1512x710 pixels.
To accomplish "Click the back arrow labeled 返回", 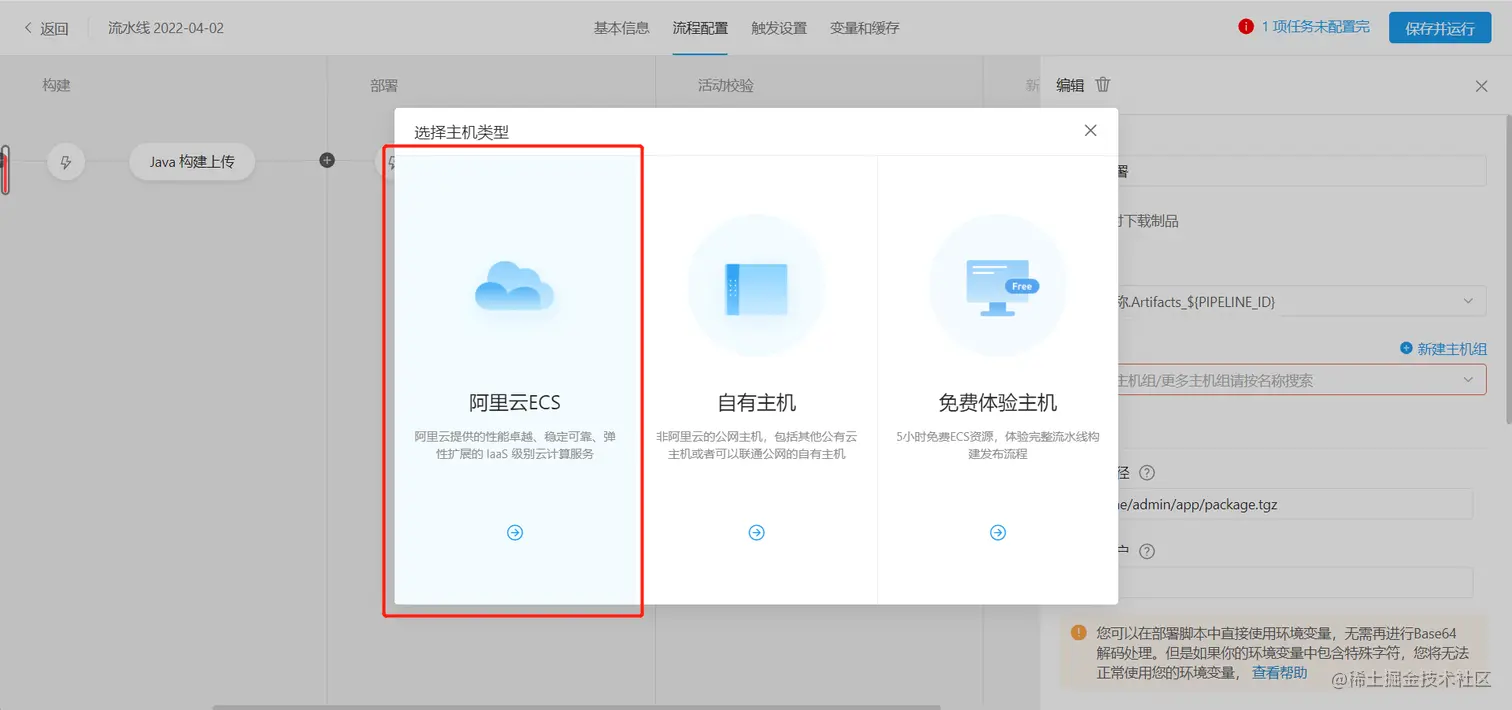I will coord(46,28).
